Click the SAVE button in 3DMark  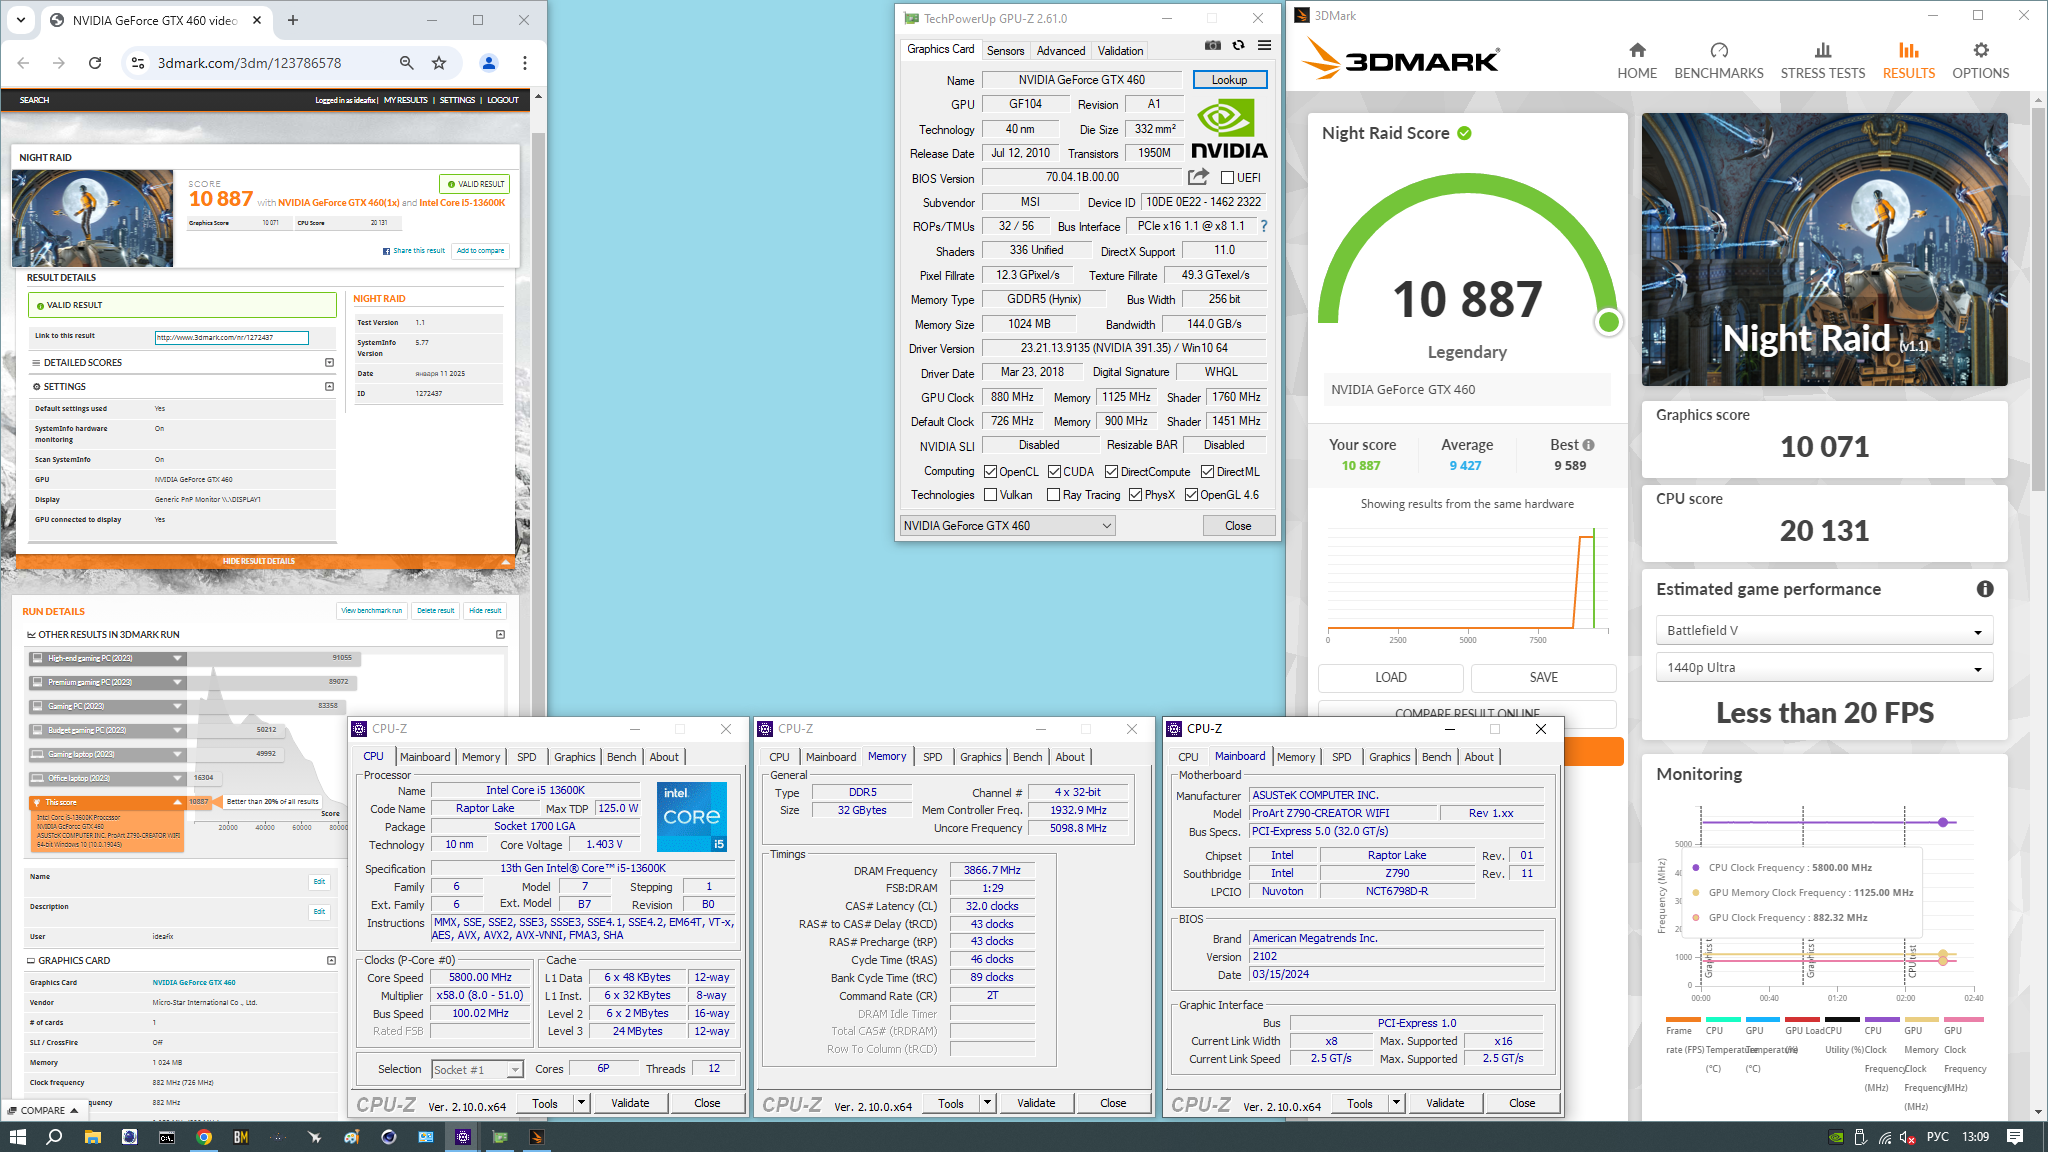(x=1543, y=677)
